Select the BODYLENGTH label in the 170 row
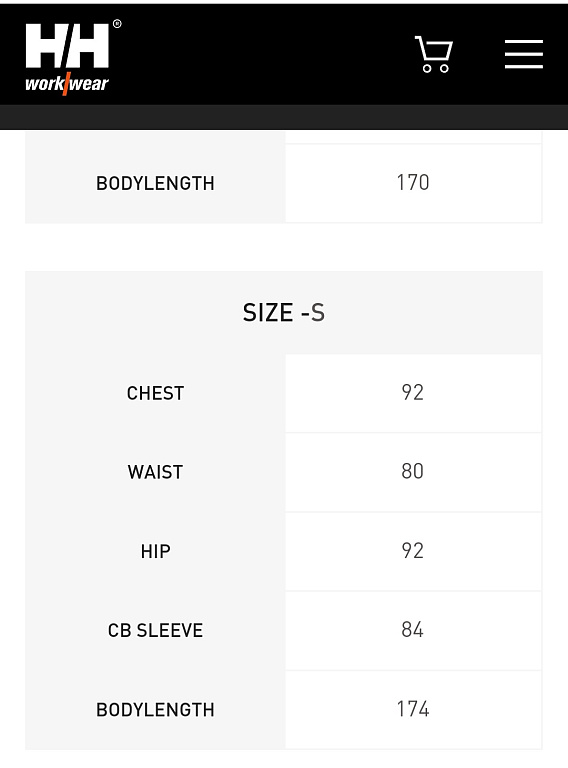 [155, 183]
